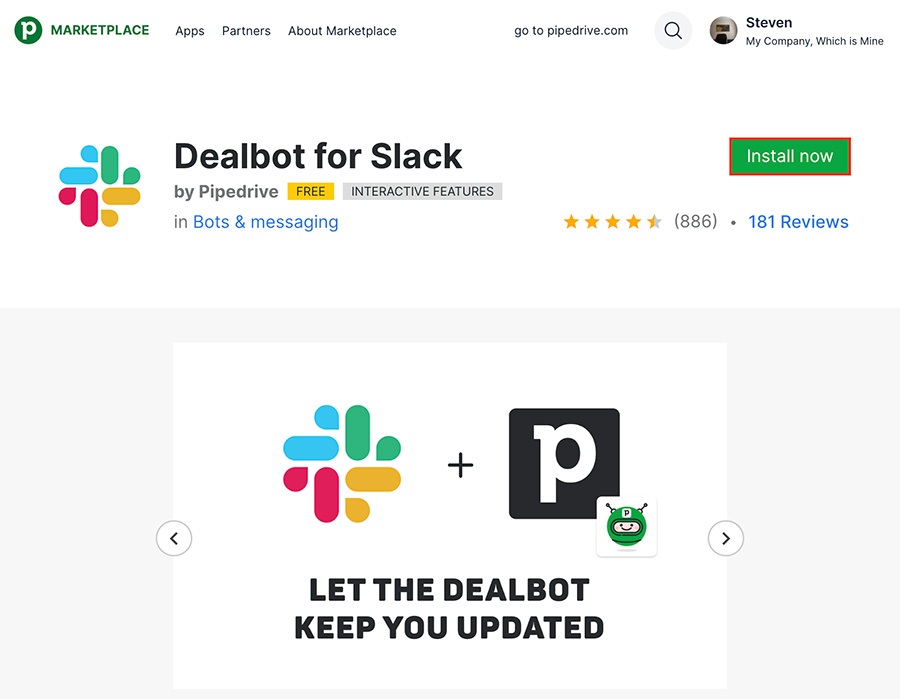The image size is (900, 699).
Task: Browse the Bots & messaging category
Action: 265,222
